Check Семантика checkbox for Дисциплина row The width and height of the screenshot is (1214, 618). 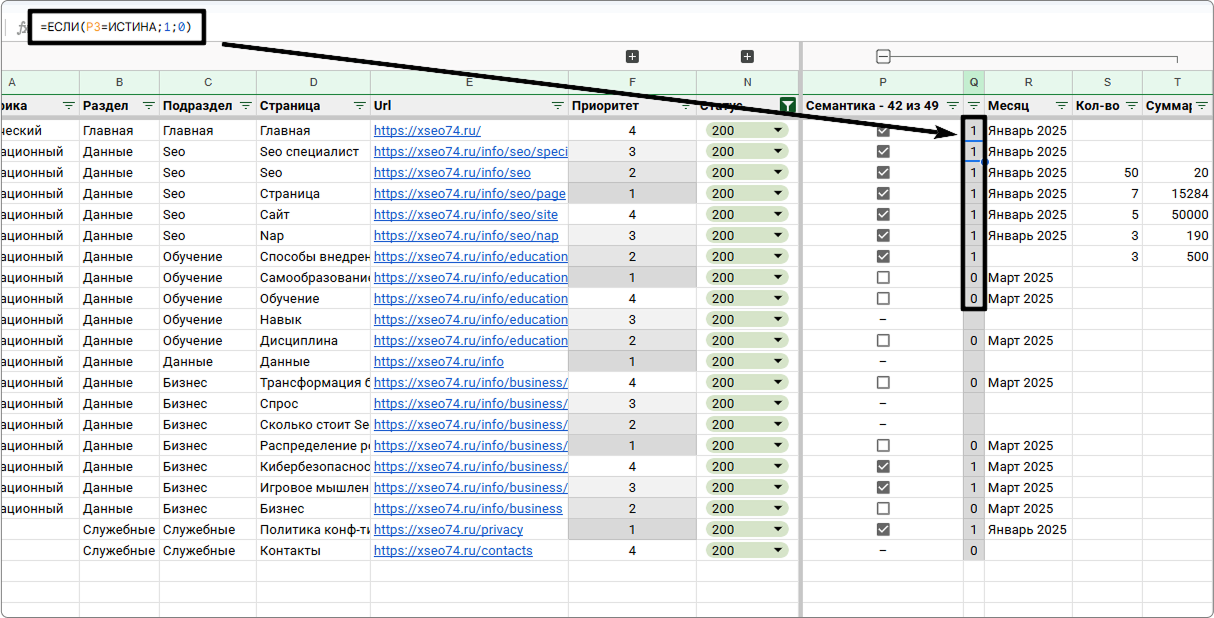[x=883, y=340]
